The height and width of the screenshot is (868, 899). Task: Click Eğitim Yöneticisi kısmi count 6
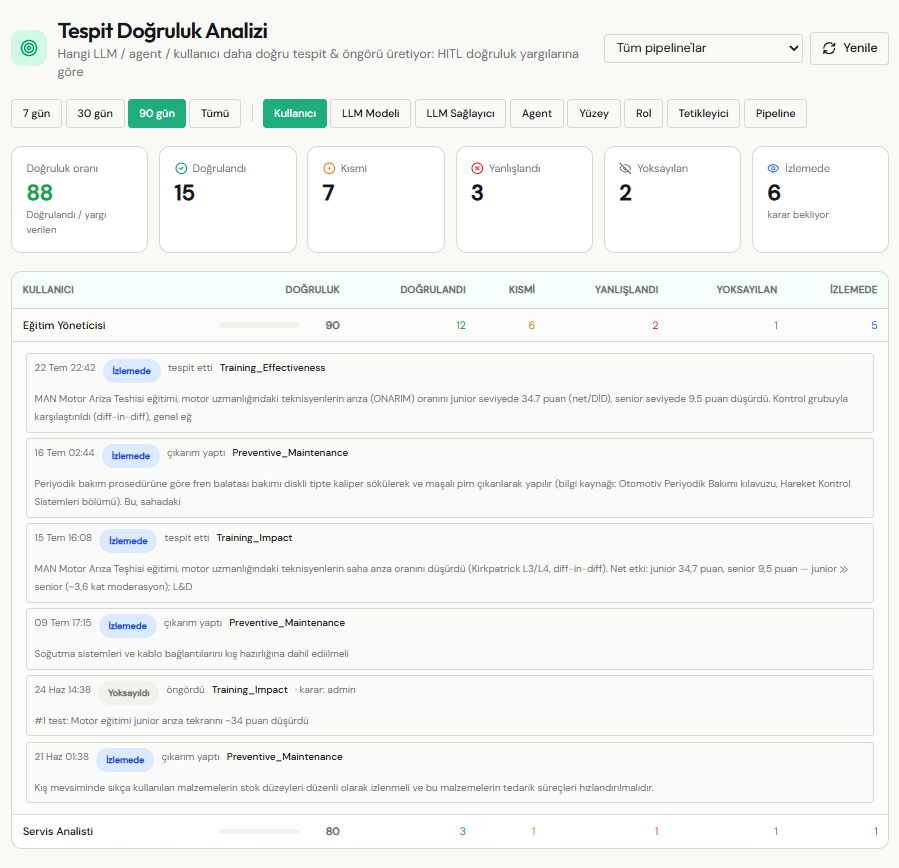pos(531,325)
